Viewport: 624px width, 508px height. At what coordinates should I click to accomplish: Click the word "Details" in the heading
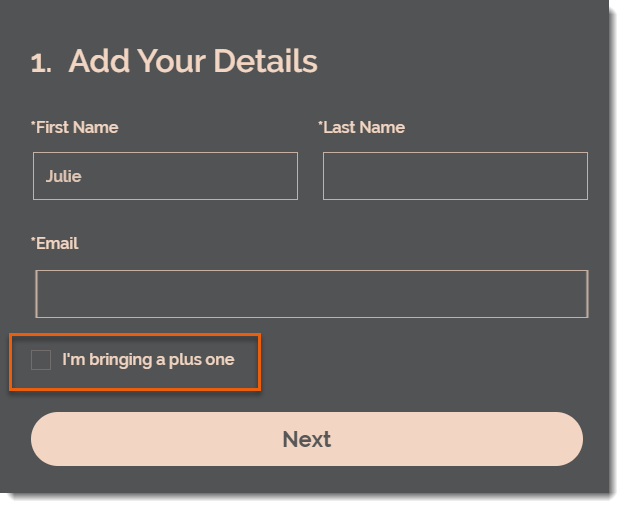coord(265,61)
